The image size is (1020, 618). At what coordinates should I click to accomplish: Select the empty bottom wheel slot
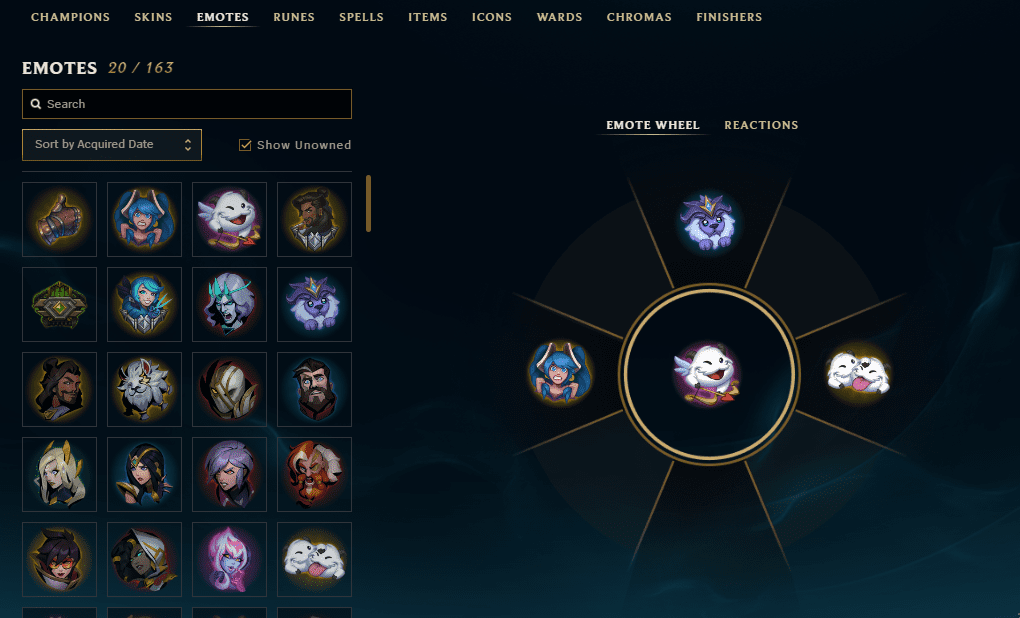point(708,520)
